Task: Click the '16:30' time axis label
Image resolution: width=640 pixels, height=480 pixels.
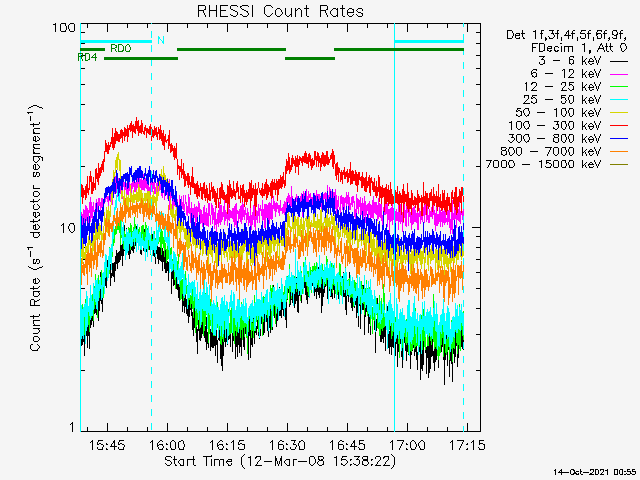Action: (287, 445)
